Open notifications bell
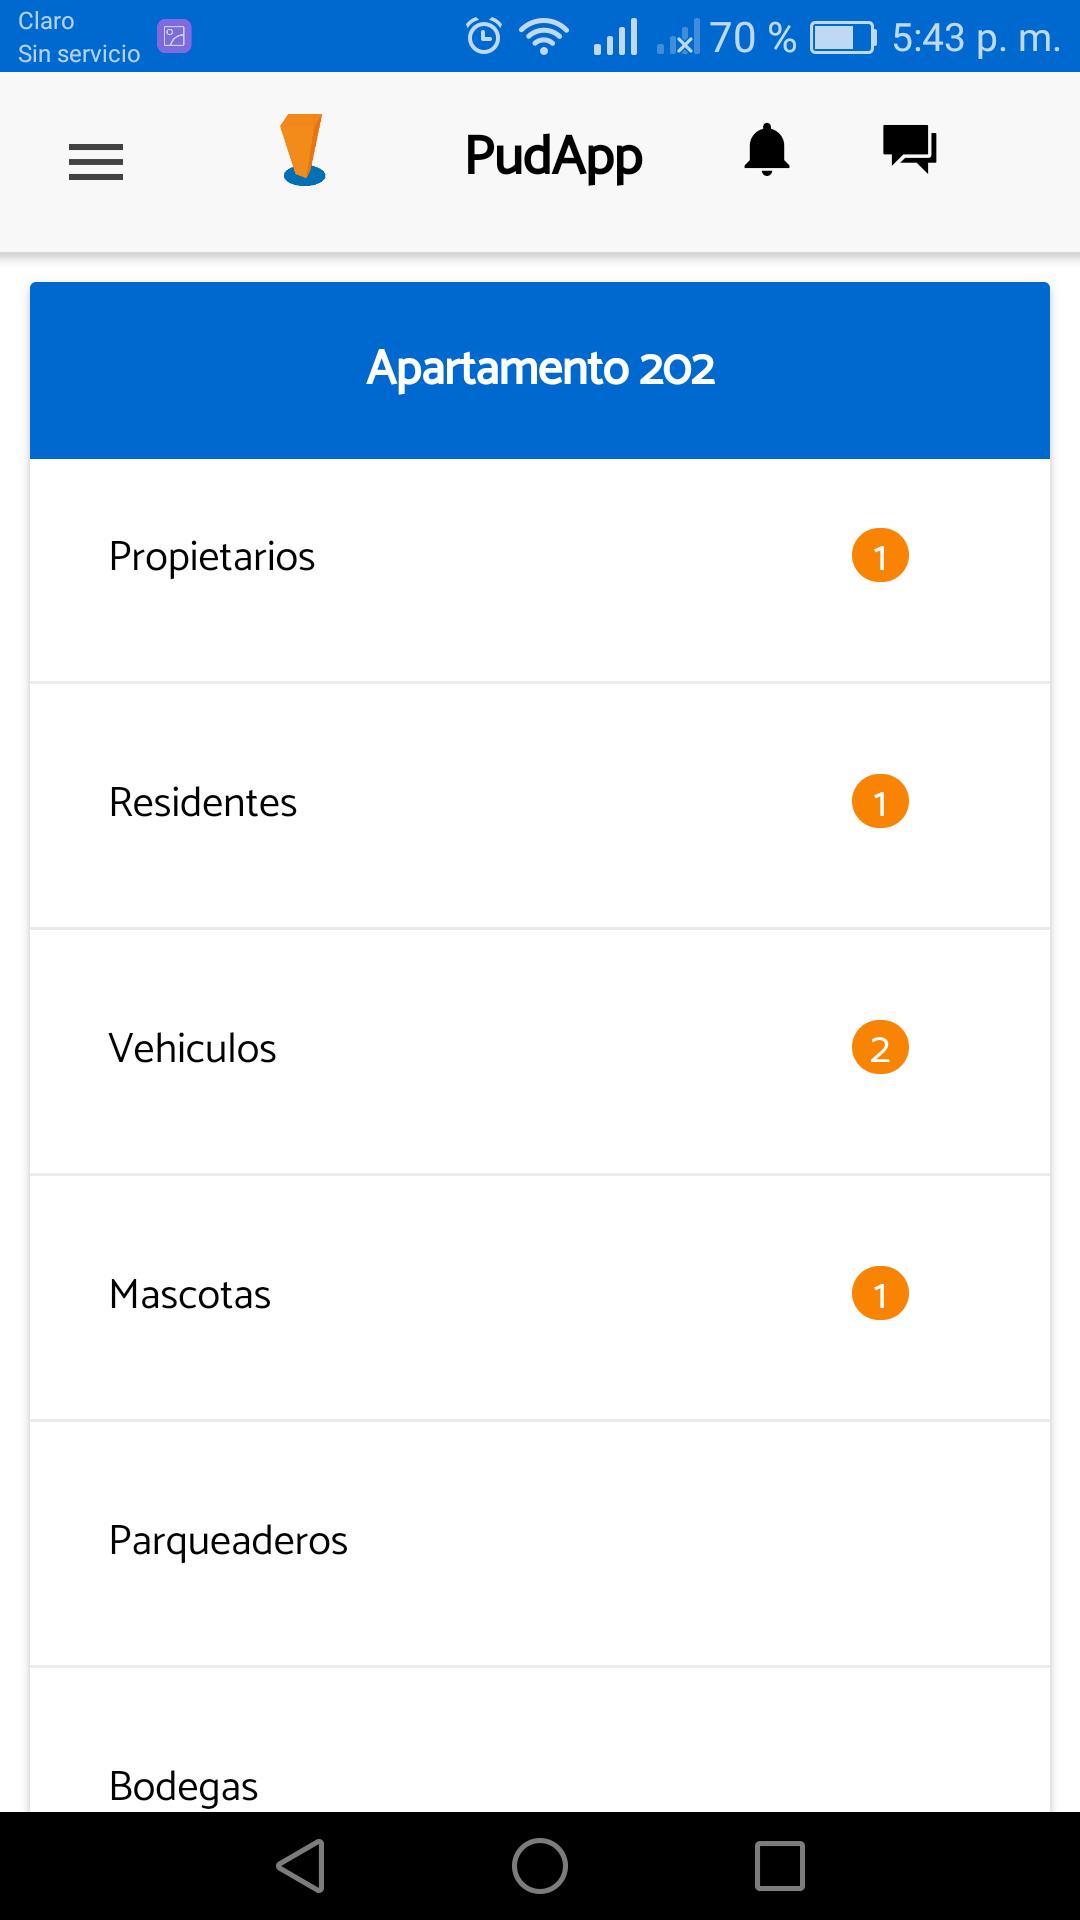1080x1920 pixels. click(x=767, y=151)
